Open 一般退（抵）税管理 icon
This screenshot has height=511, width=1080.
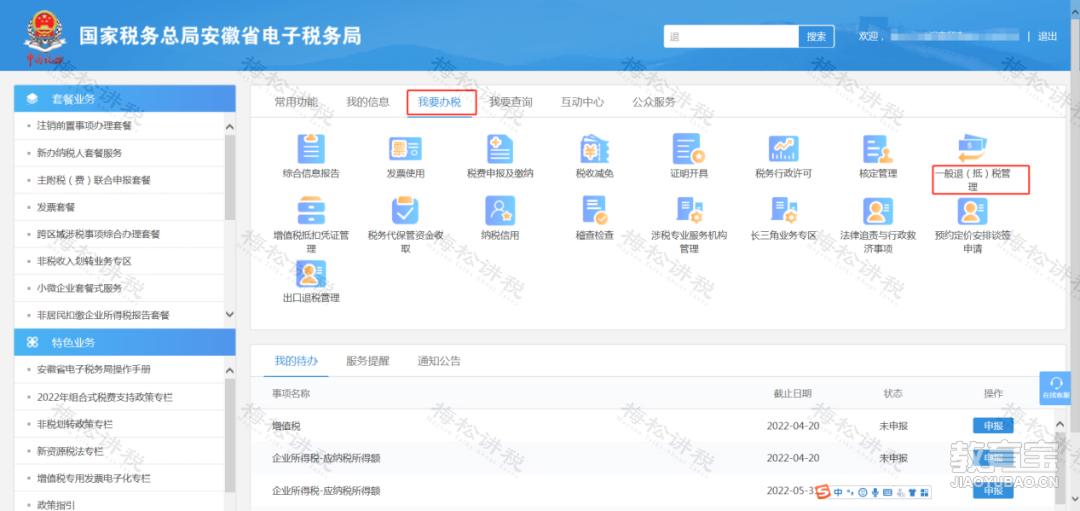point(973,149)
